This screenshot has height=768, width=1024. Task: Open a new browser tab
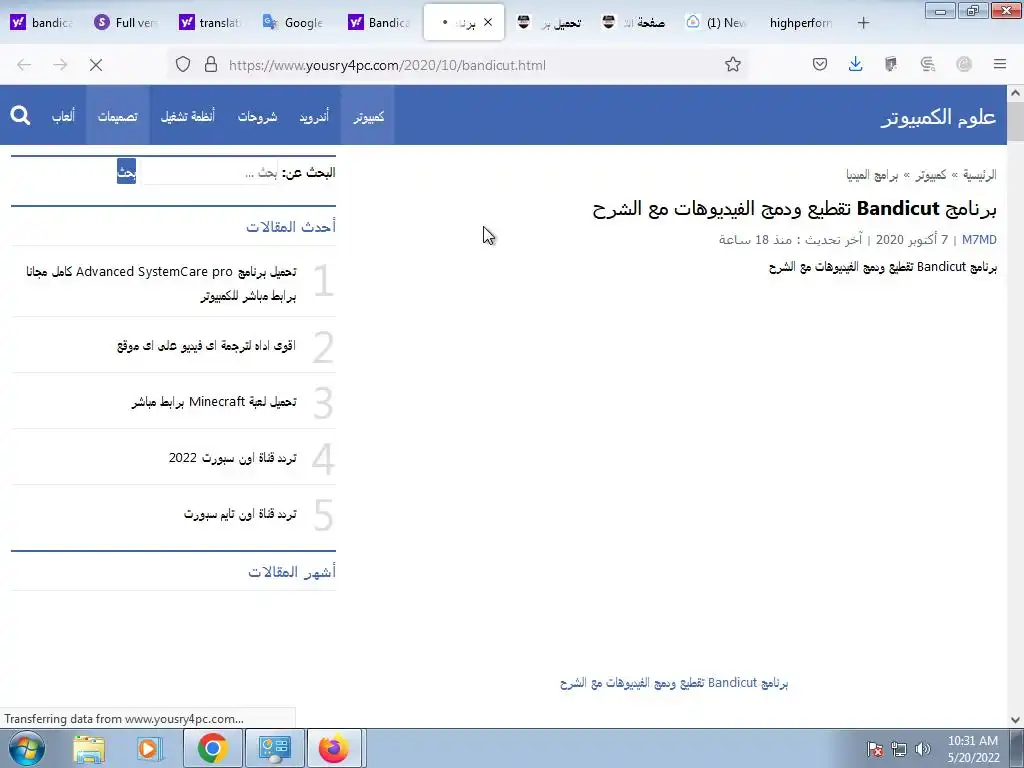point(863,23)
